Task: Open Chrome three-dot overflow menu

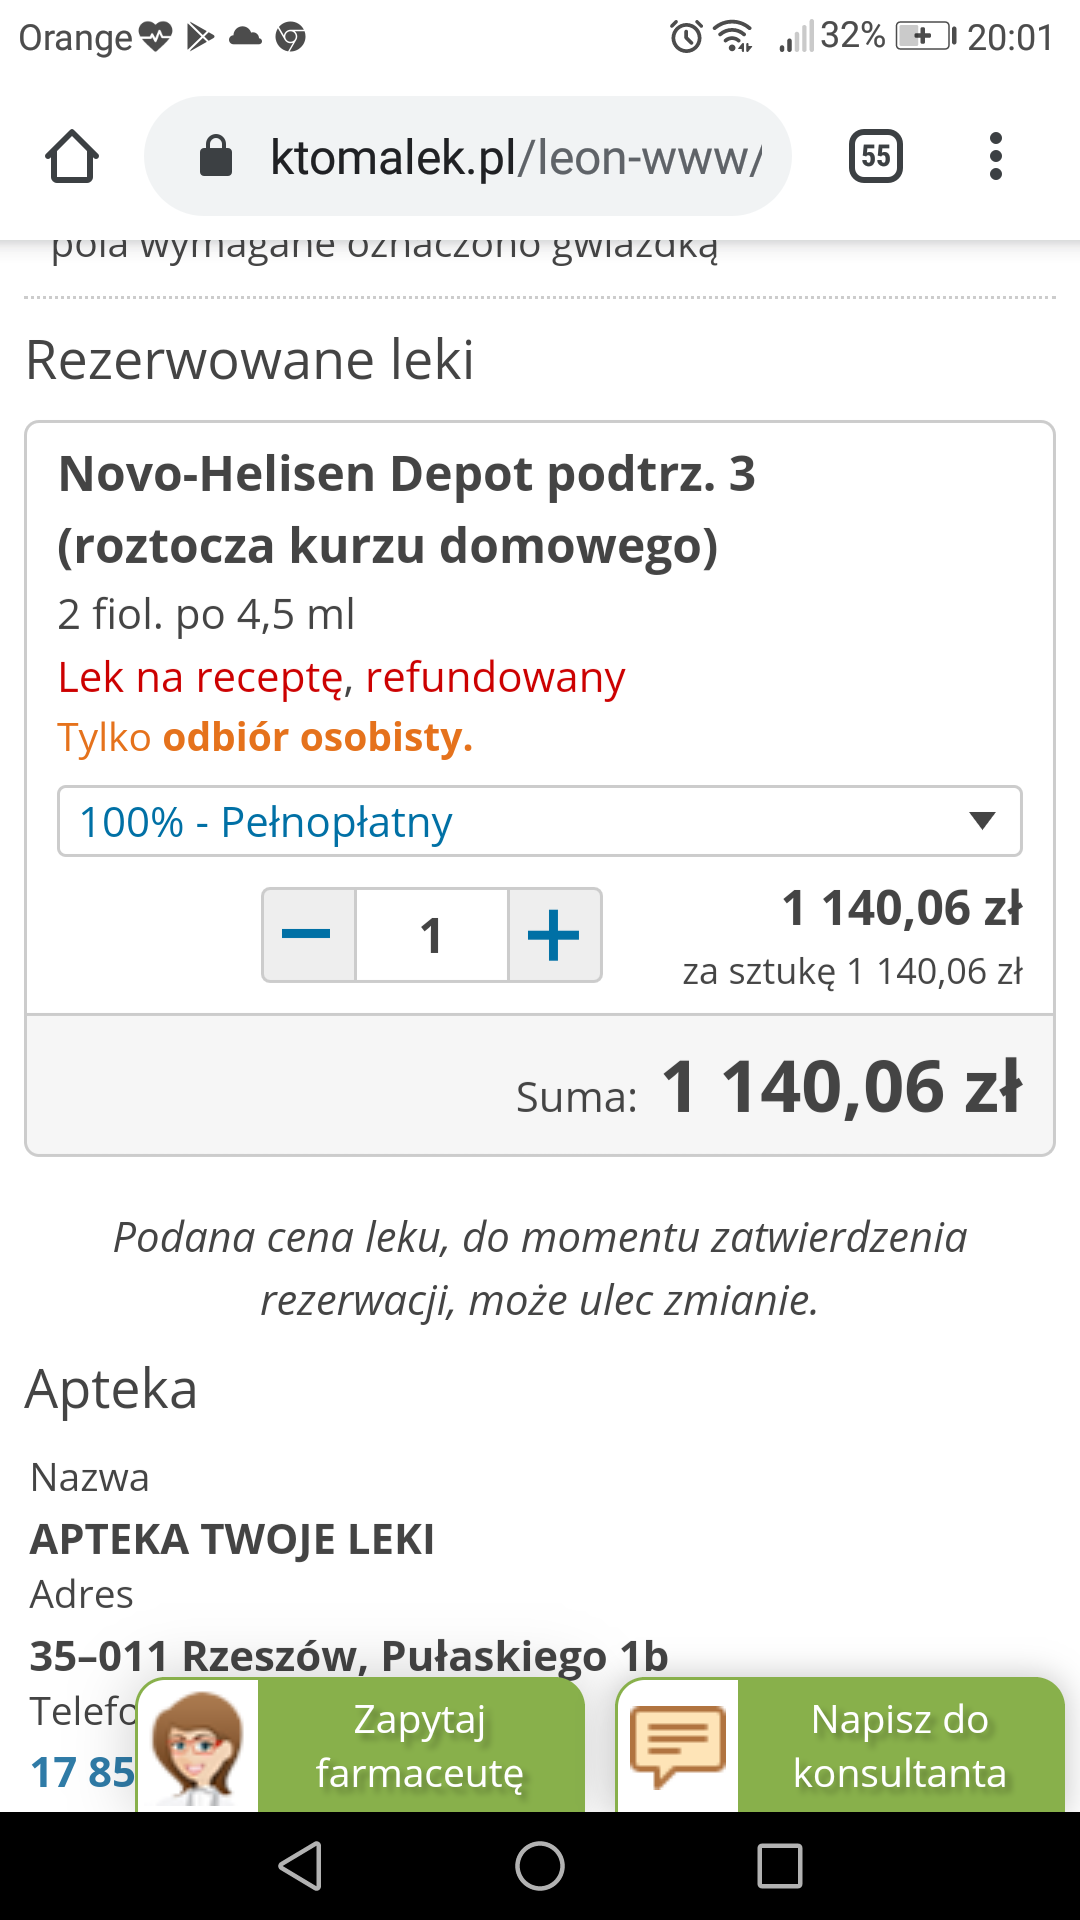Action: pyautogui.click(x=995, y=156)
